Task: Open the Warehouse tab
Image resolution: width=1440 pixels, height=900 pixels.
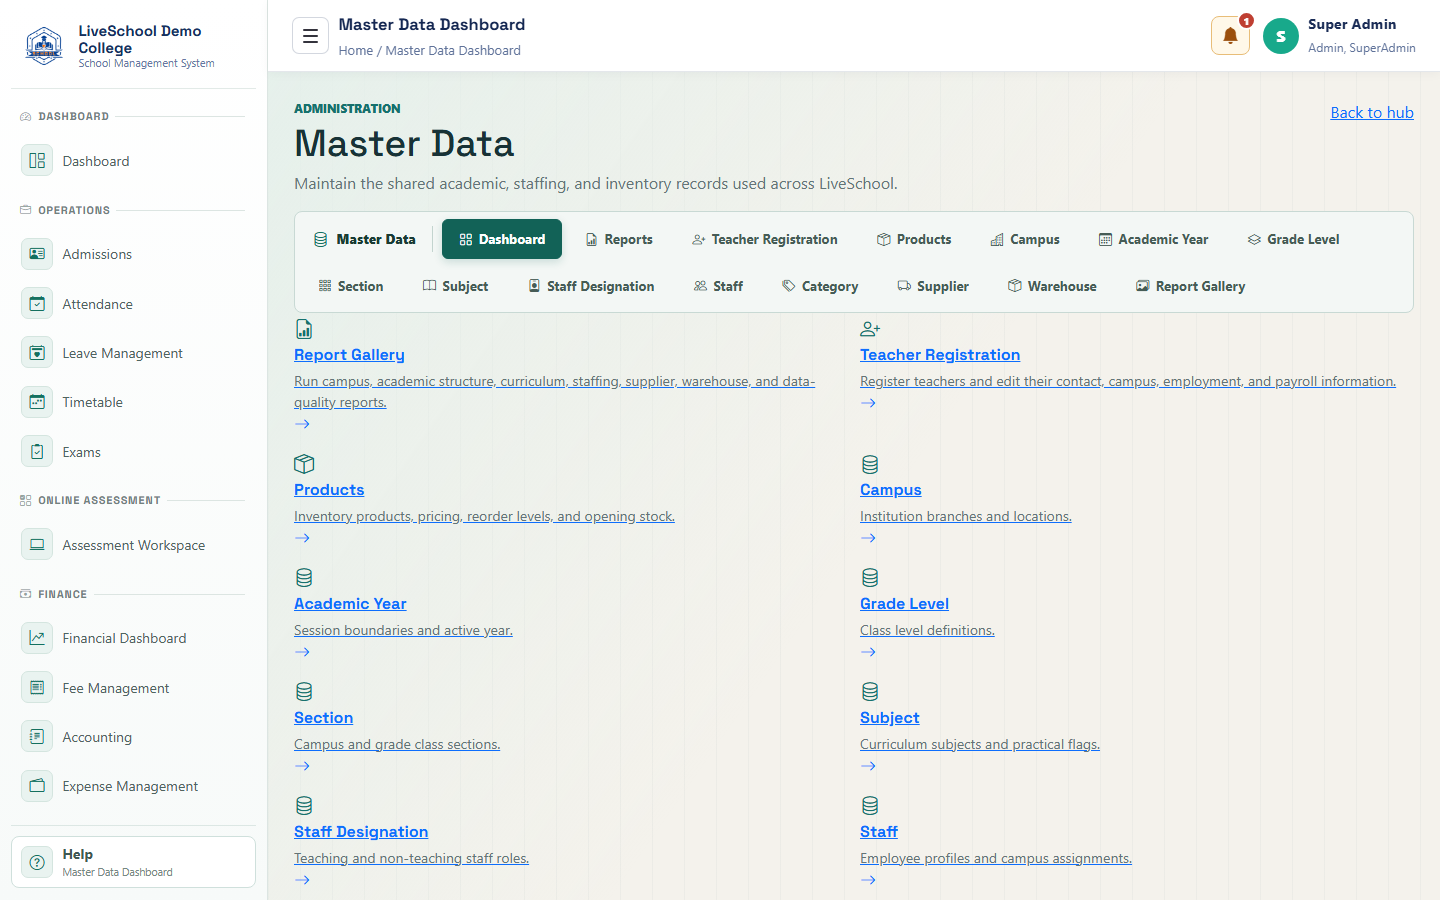Action: point(1052,286)
